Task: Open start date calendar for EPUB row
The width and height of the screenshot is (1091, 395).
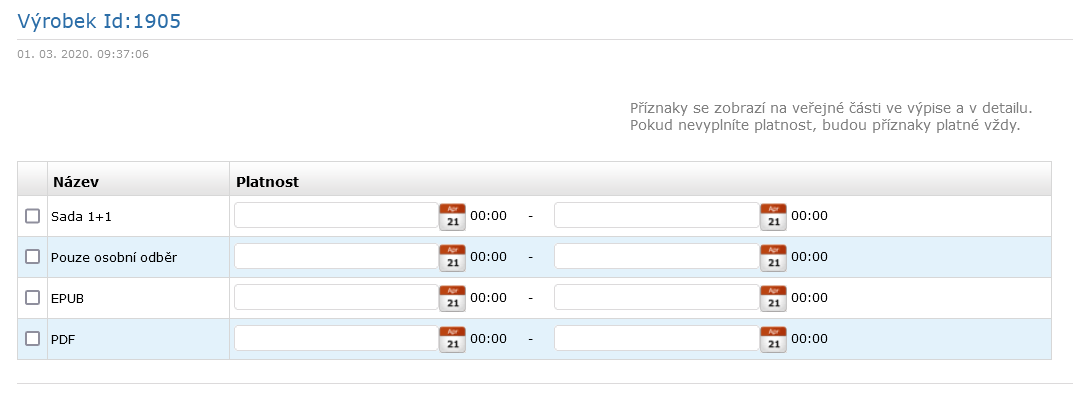Action: click(452, 298)
